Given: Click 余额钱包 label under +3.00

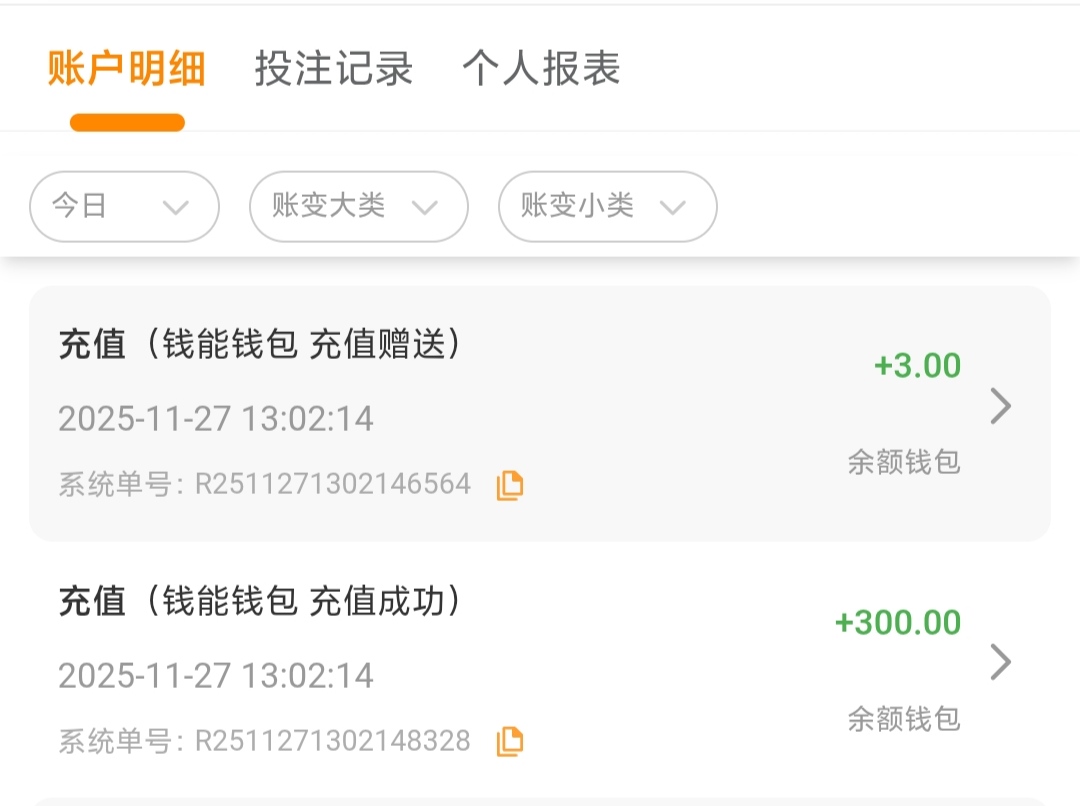Looking at the screenshot, I should tap(903, 462).
